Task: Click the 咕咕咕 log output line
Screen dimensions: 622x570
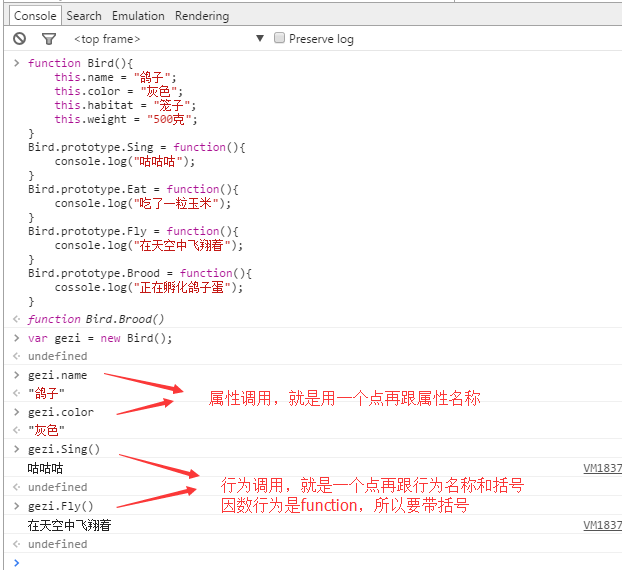Action: 45,468
